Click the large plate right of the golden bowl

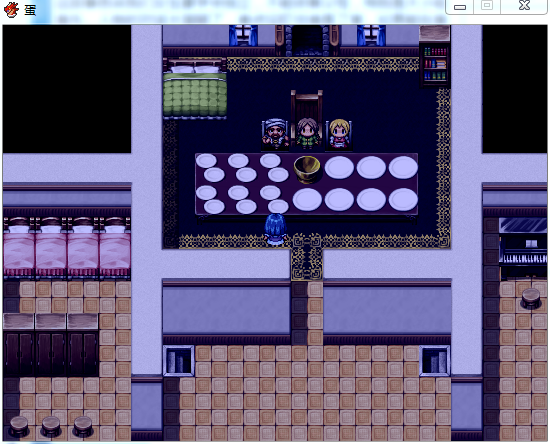pos(339,168)
